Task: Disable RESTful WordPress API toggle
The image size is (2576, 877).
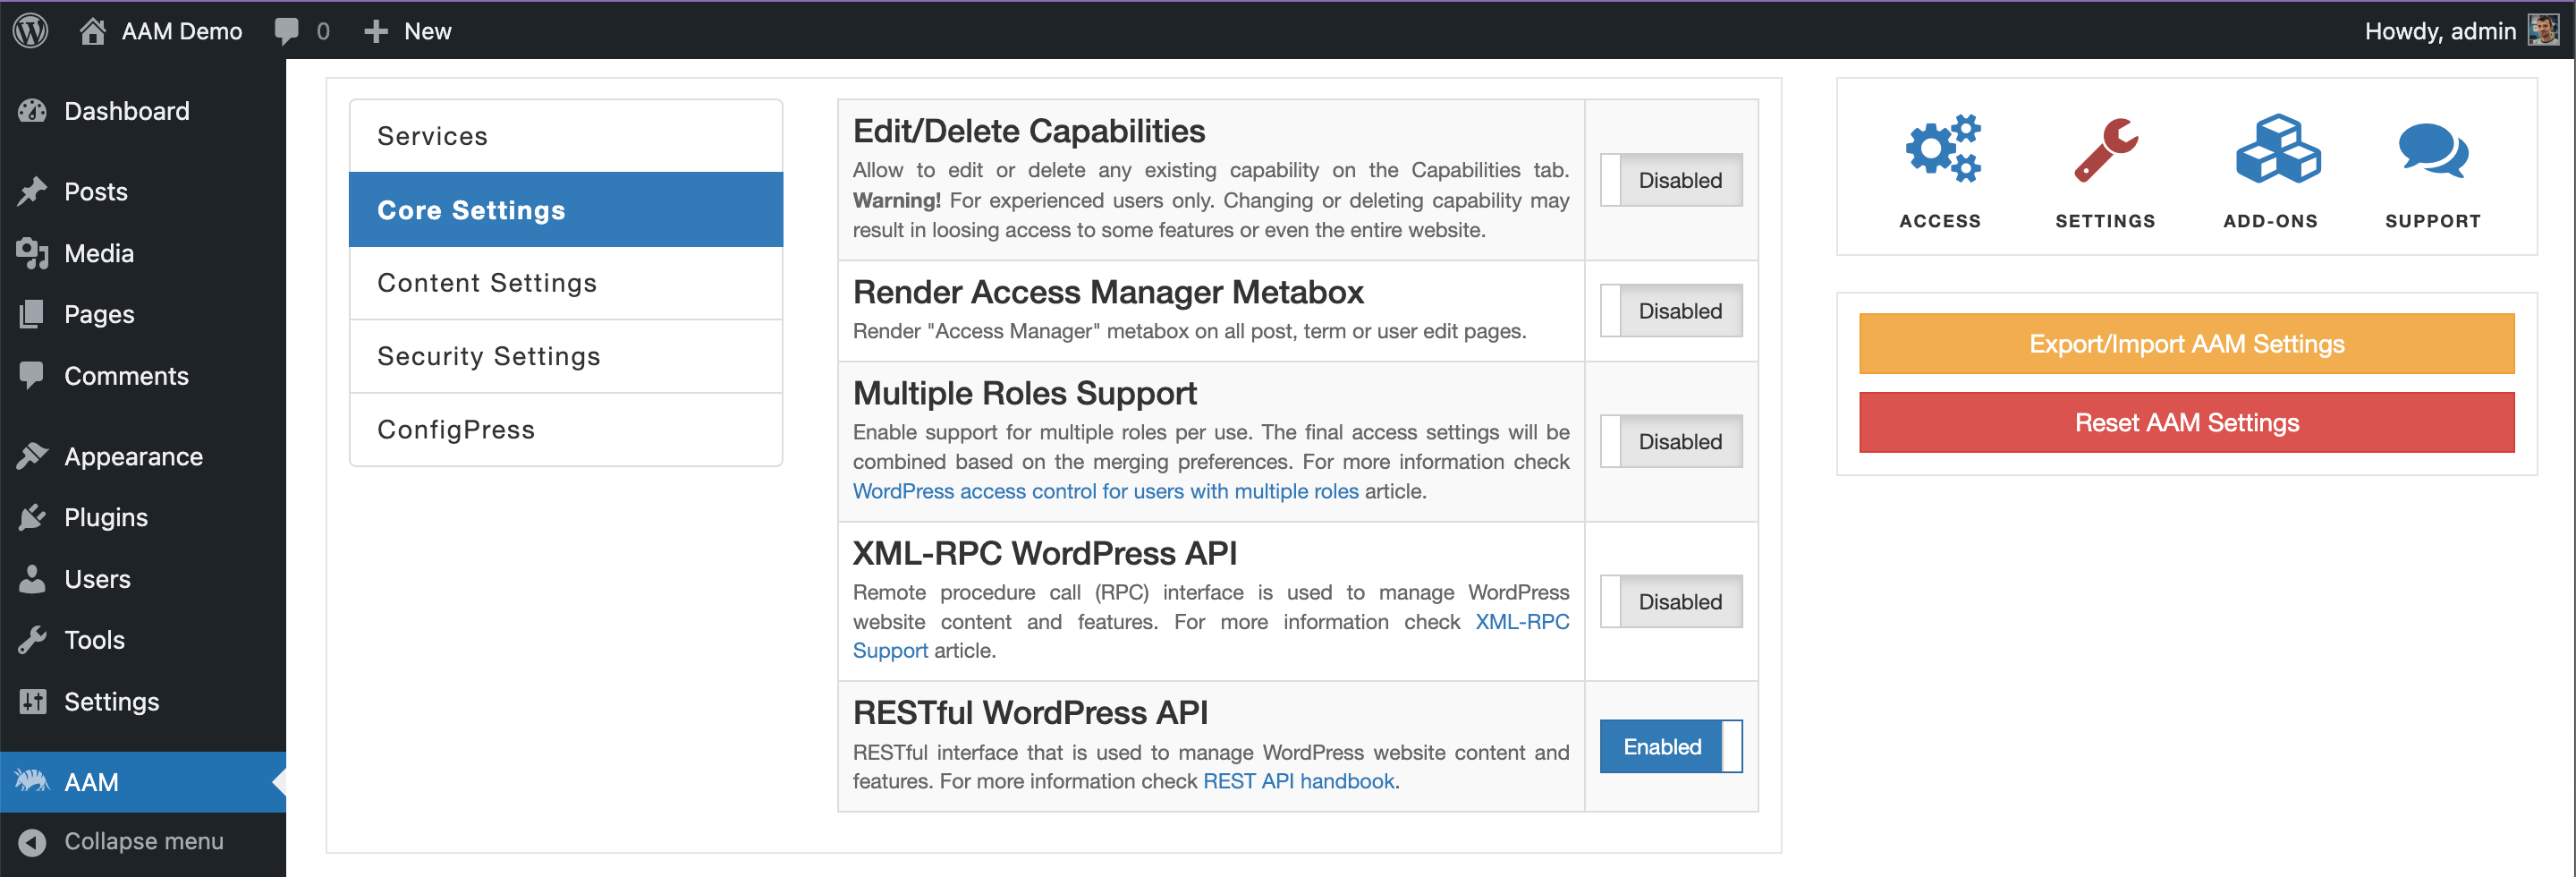Action: (1671, 746)
